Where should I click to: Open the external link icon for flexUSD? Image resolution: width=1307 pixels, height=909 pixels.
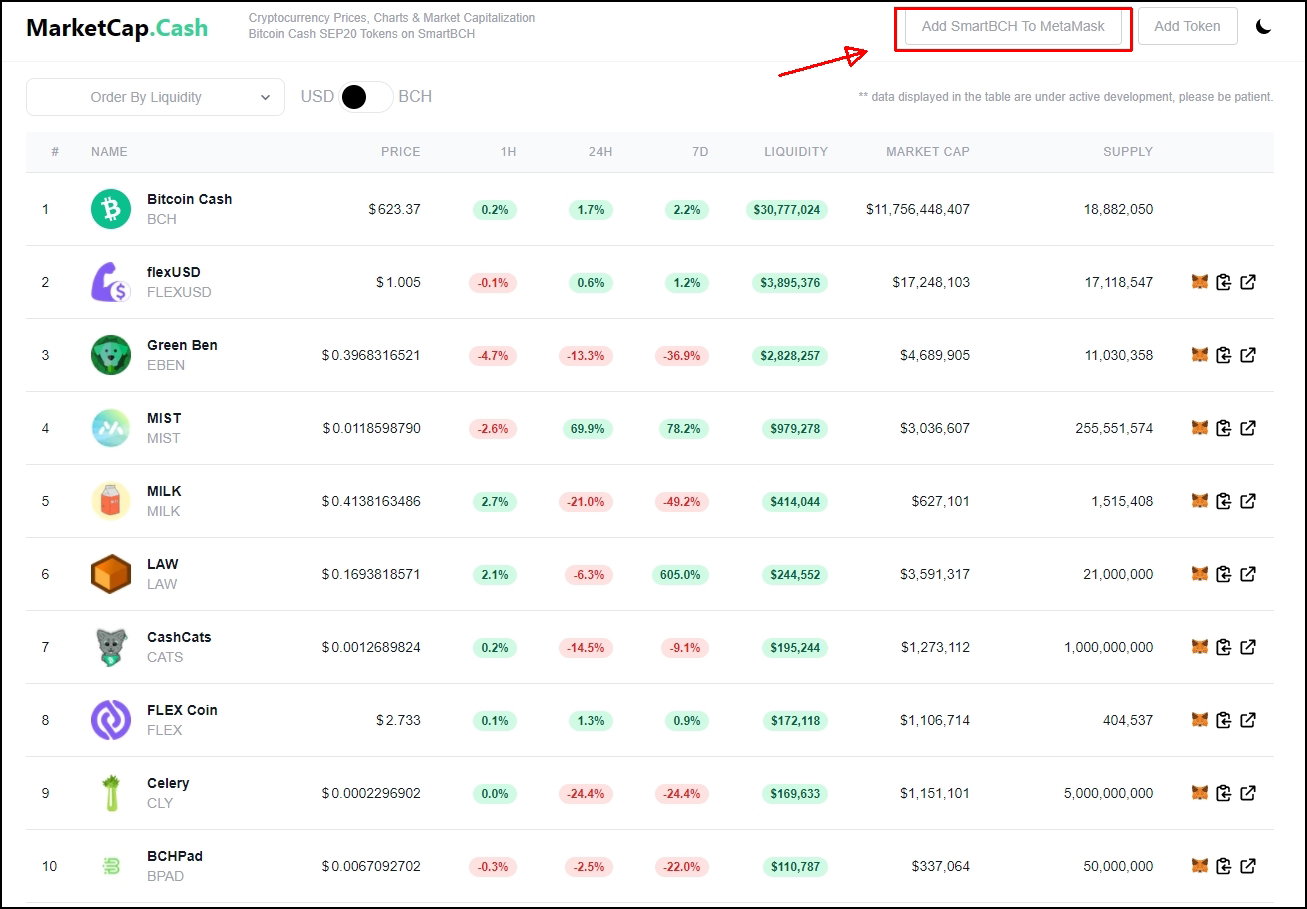pyautogui.click(x=1248, y=282)
